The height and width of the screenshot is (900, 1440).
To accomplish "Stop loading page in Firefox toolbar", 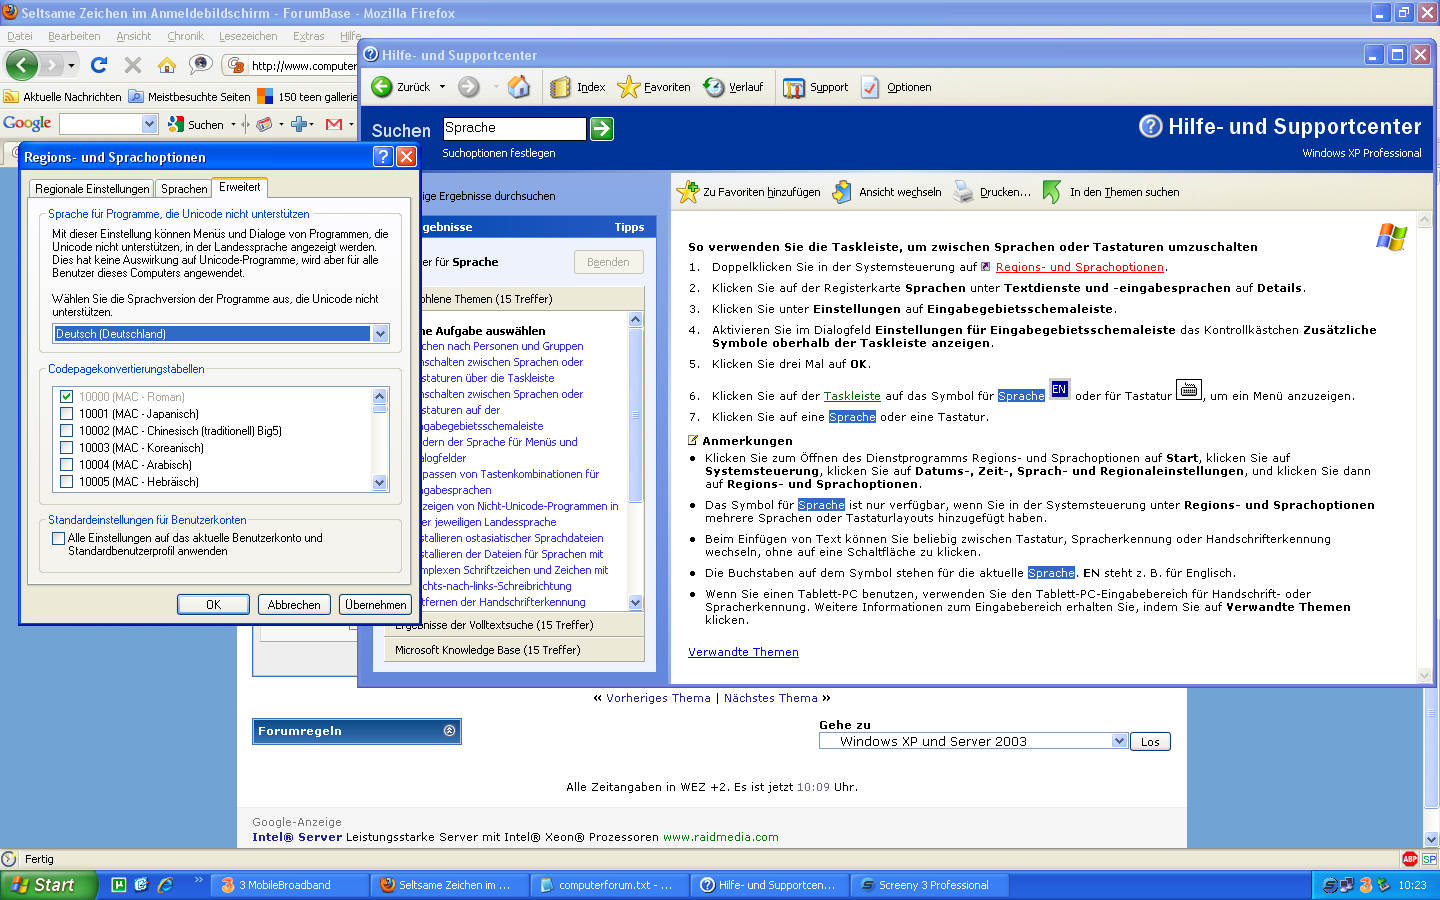I will pos(132,65).
